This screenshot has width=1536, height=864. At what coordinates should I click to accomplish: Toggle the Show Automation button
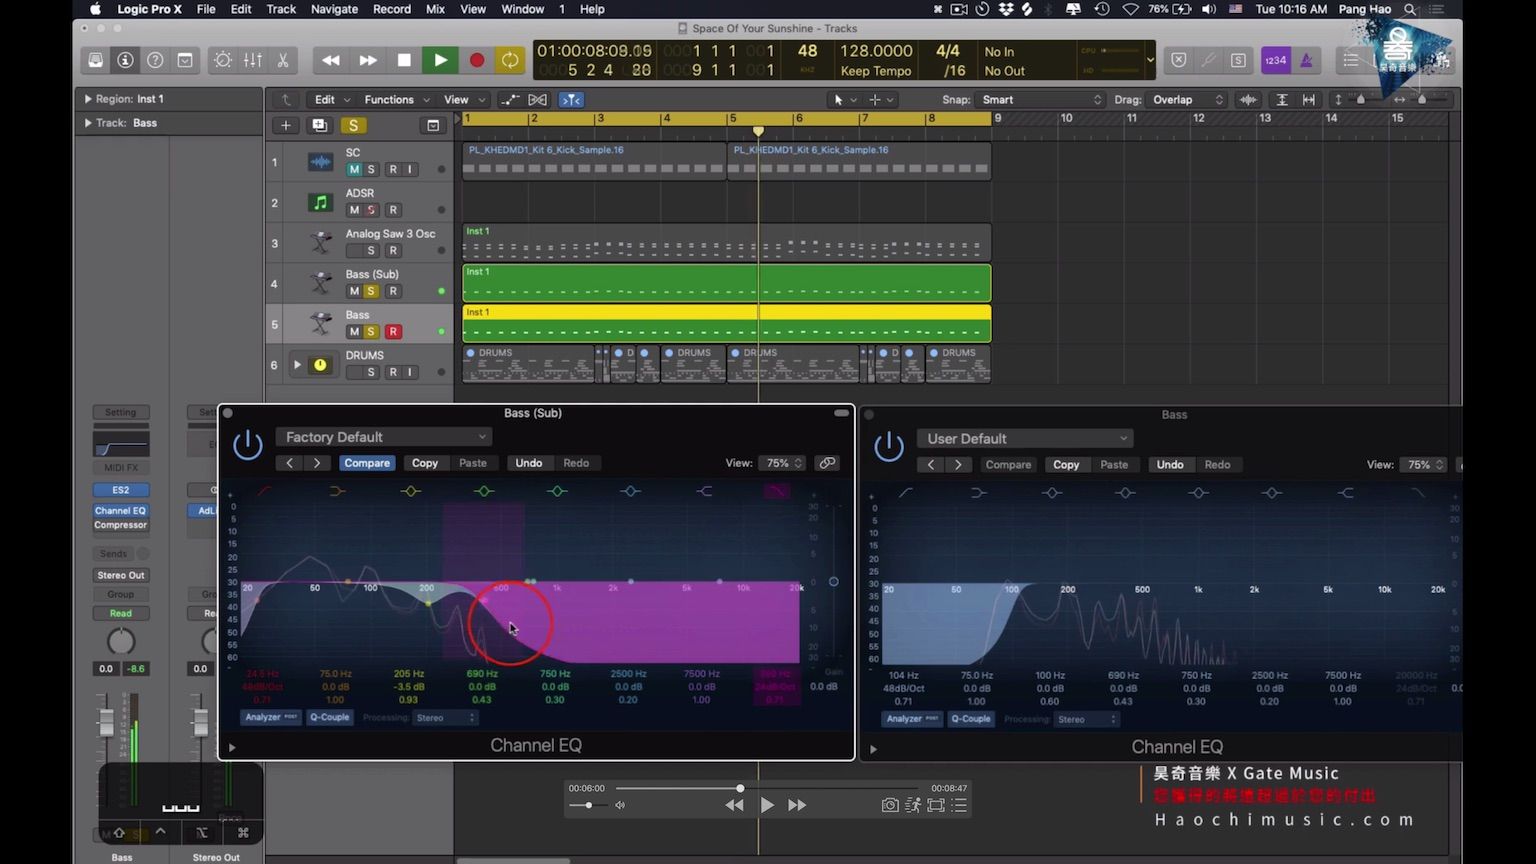click(510, 99)
